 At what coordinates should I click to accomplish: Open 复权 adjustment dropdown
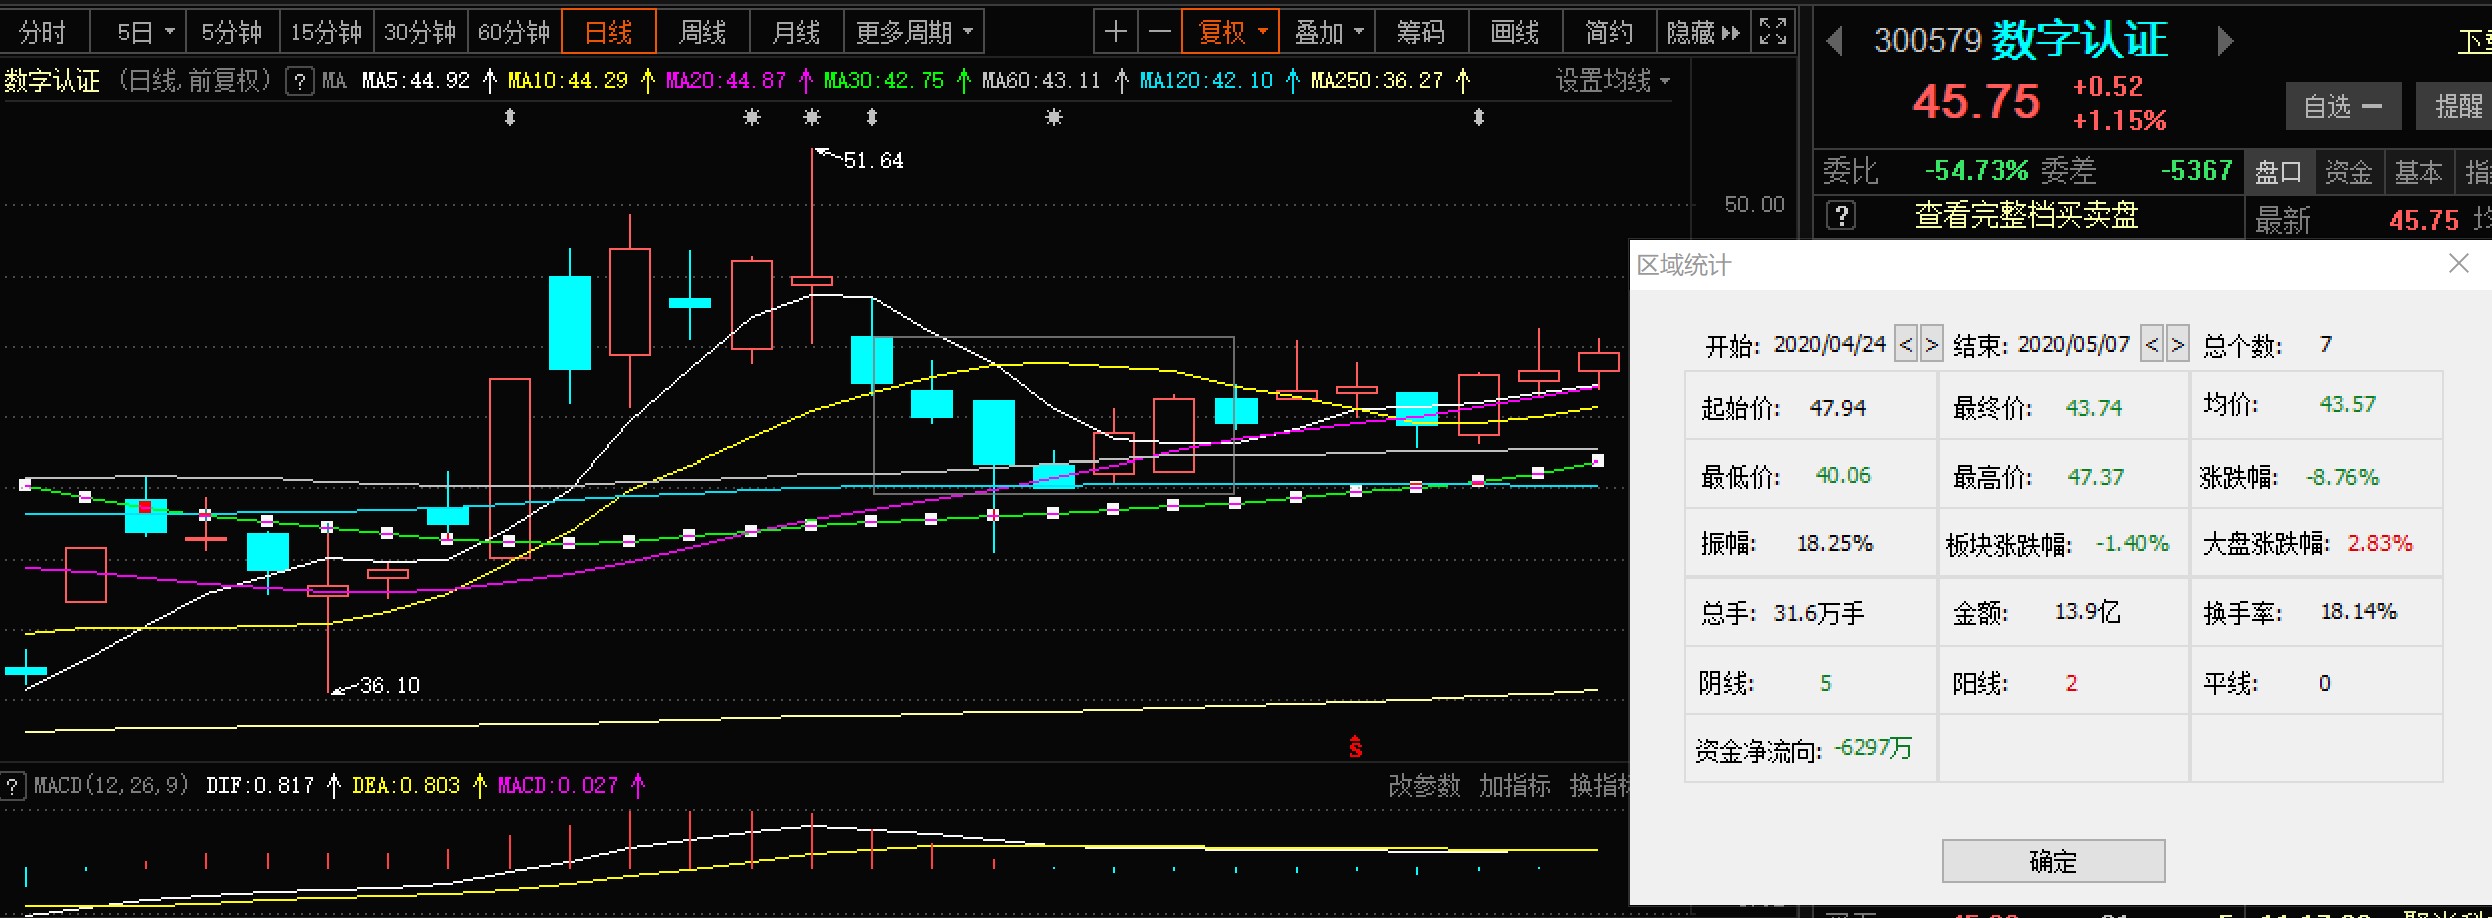pos(1231,32)
